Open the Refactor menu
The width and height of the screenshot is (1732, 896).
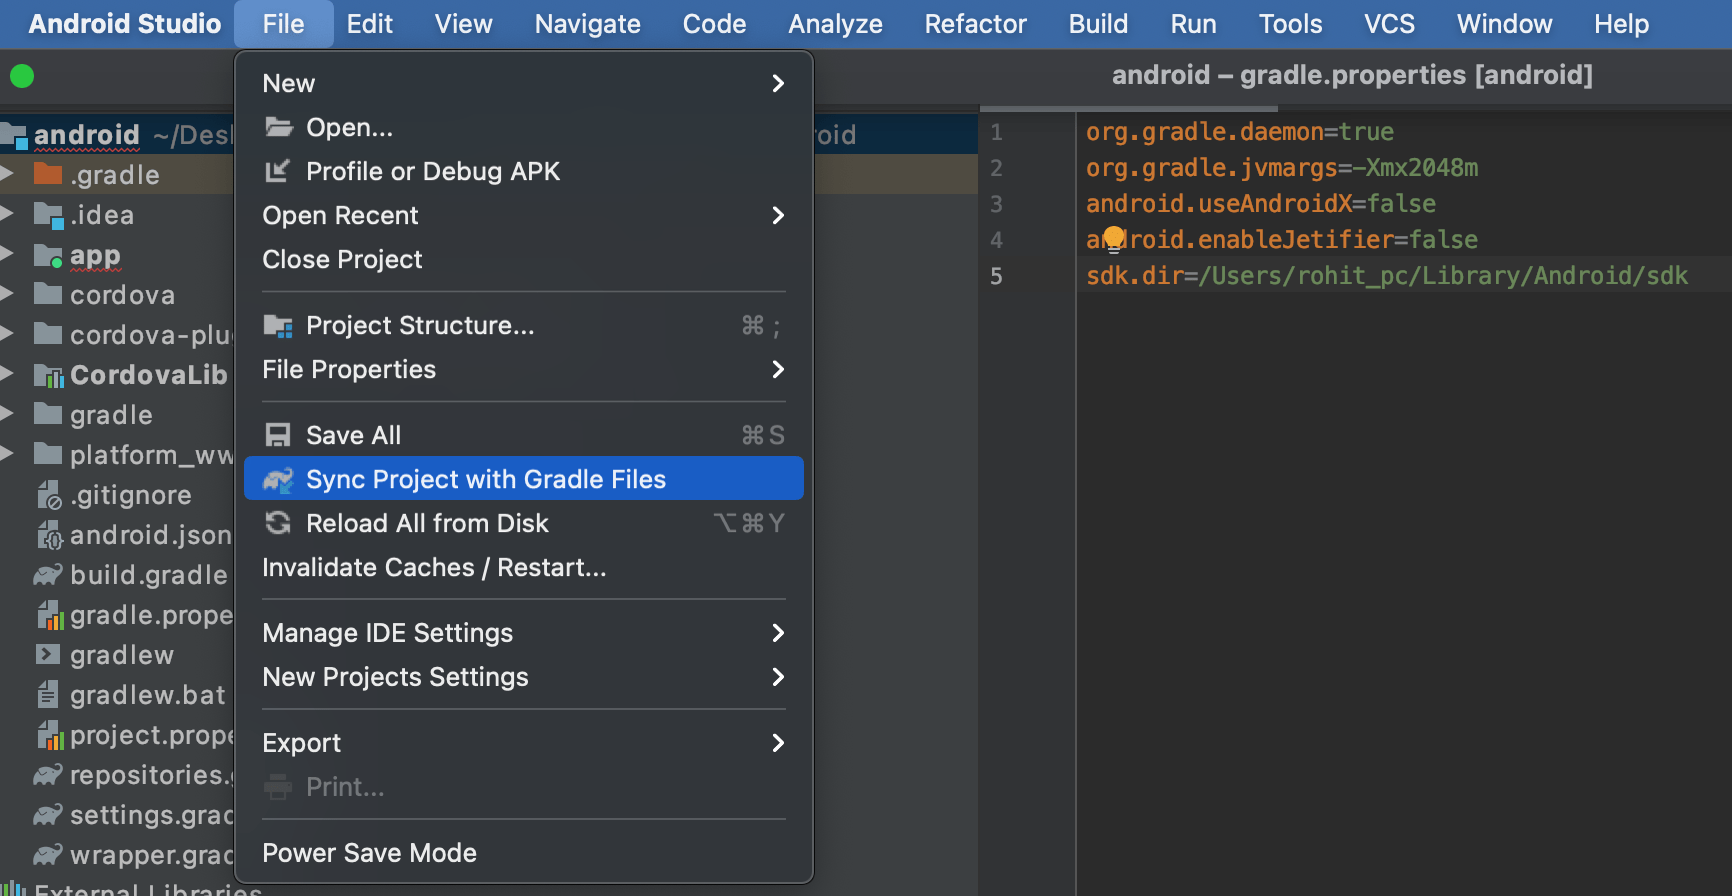coord(975,24)
